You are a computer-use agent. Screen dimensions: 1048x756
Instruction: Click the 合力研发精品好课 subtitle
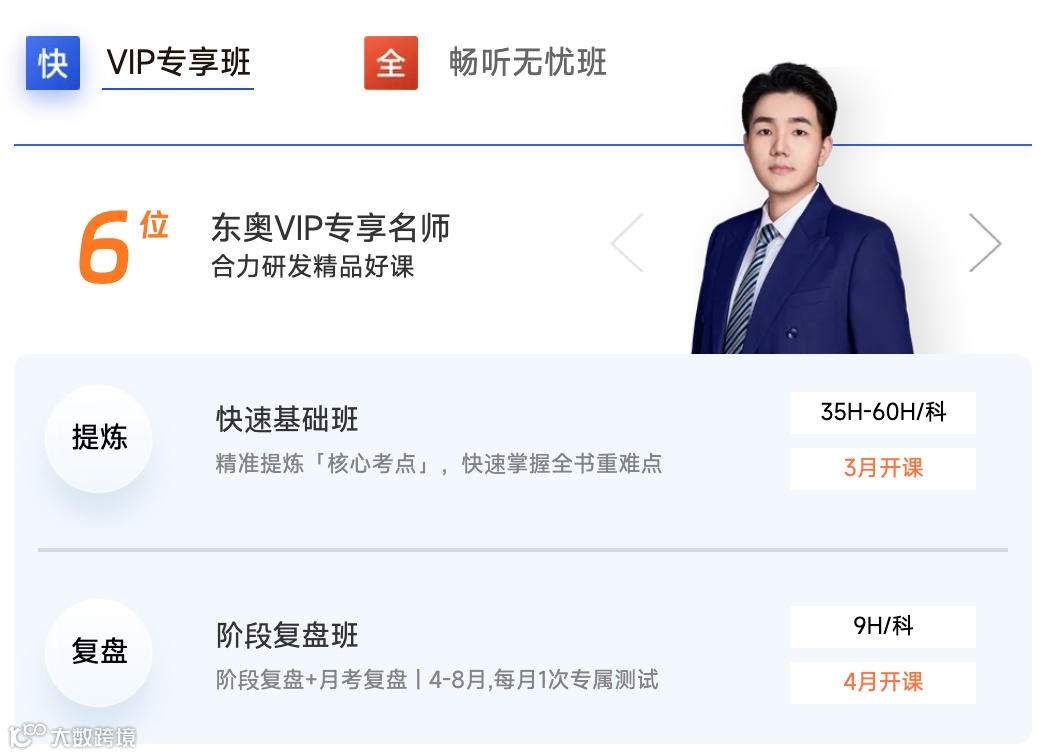(x=313, y=267)
